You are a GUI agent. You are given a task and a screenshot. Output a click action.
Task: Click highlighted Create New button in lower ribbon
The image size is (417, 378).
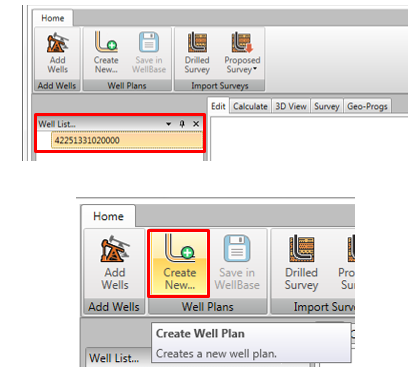click(x=179, y=263)
